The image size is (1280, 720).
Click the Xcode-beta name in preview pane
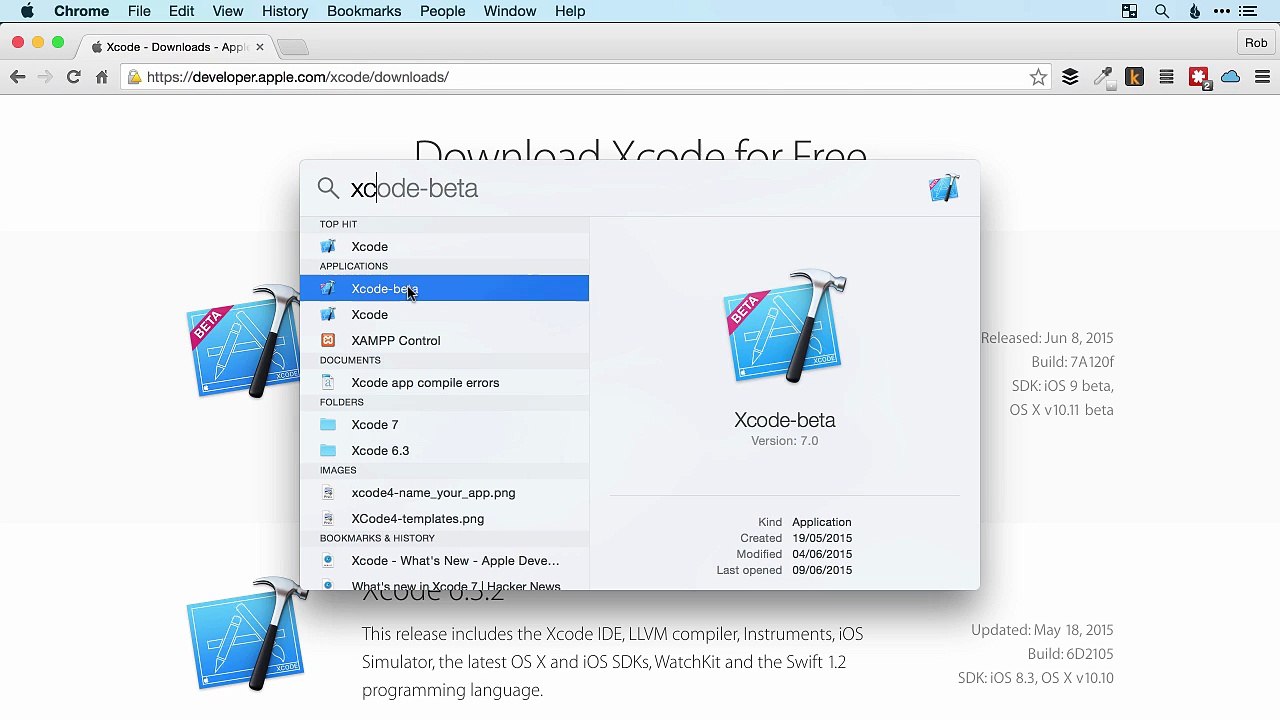click(x=785, y=420)
